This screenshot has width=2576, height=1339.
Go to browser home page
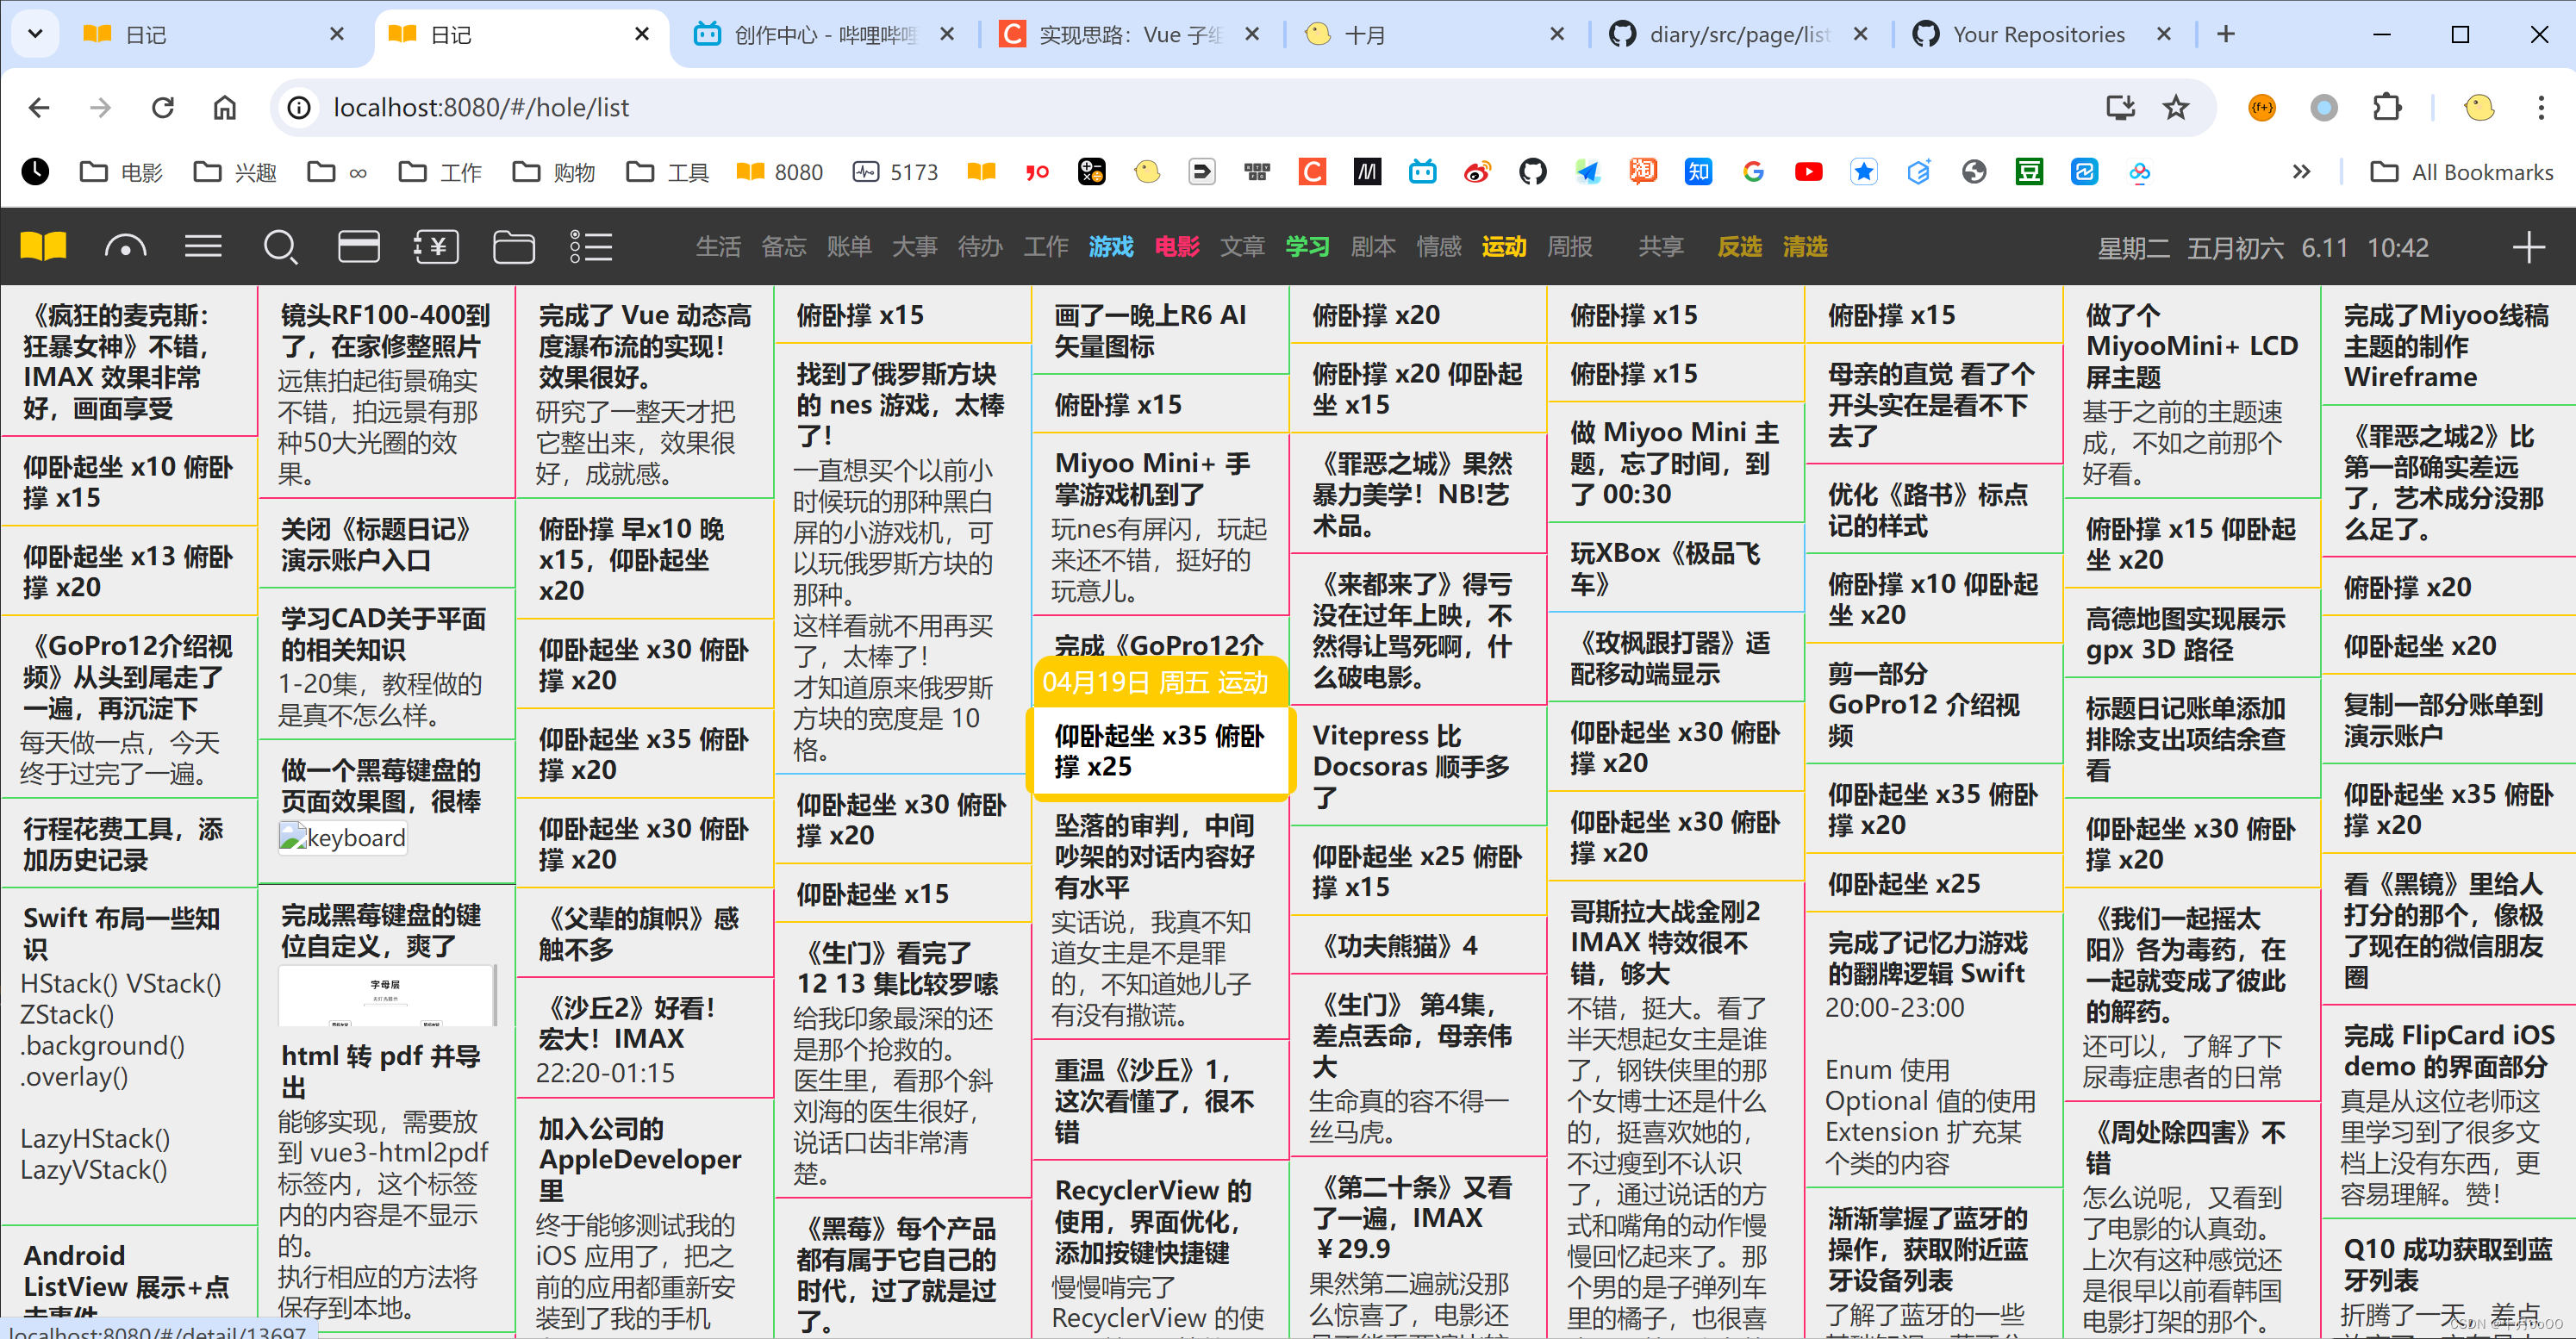(x=225, y=107)
